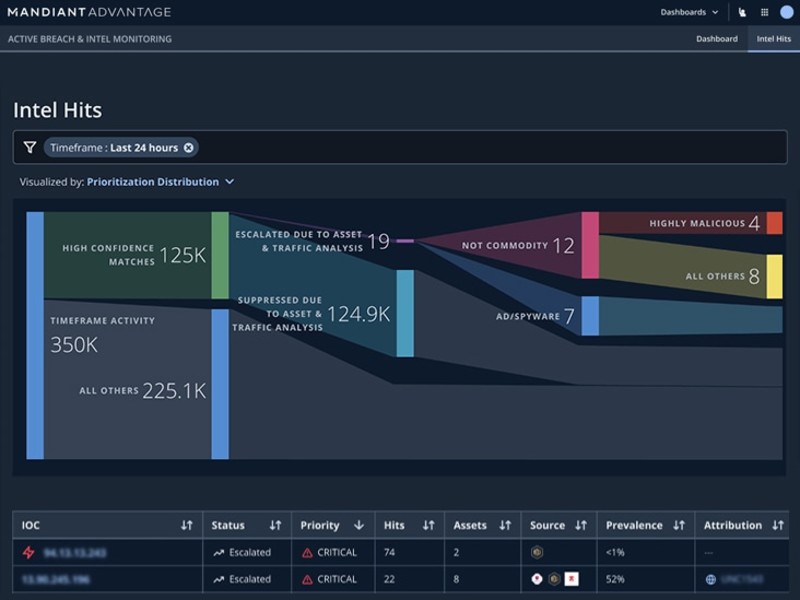Select the lightning IOC type icon for 94.13.13.243
The height and width of the screenshot is (600, 800).
pos(30,552)
